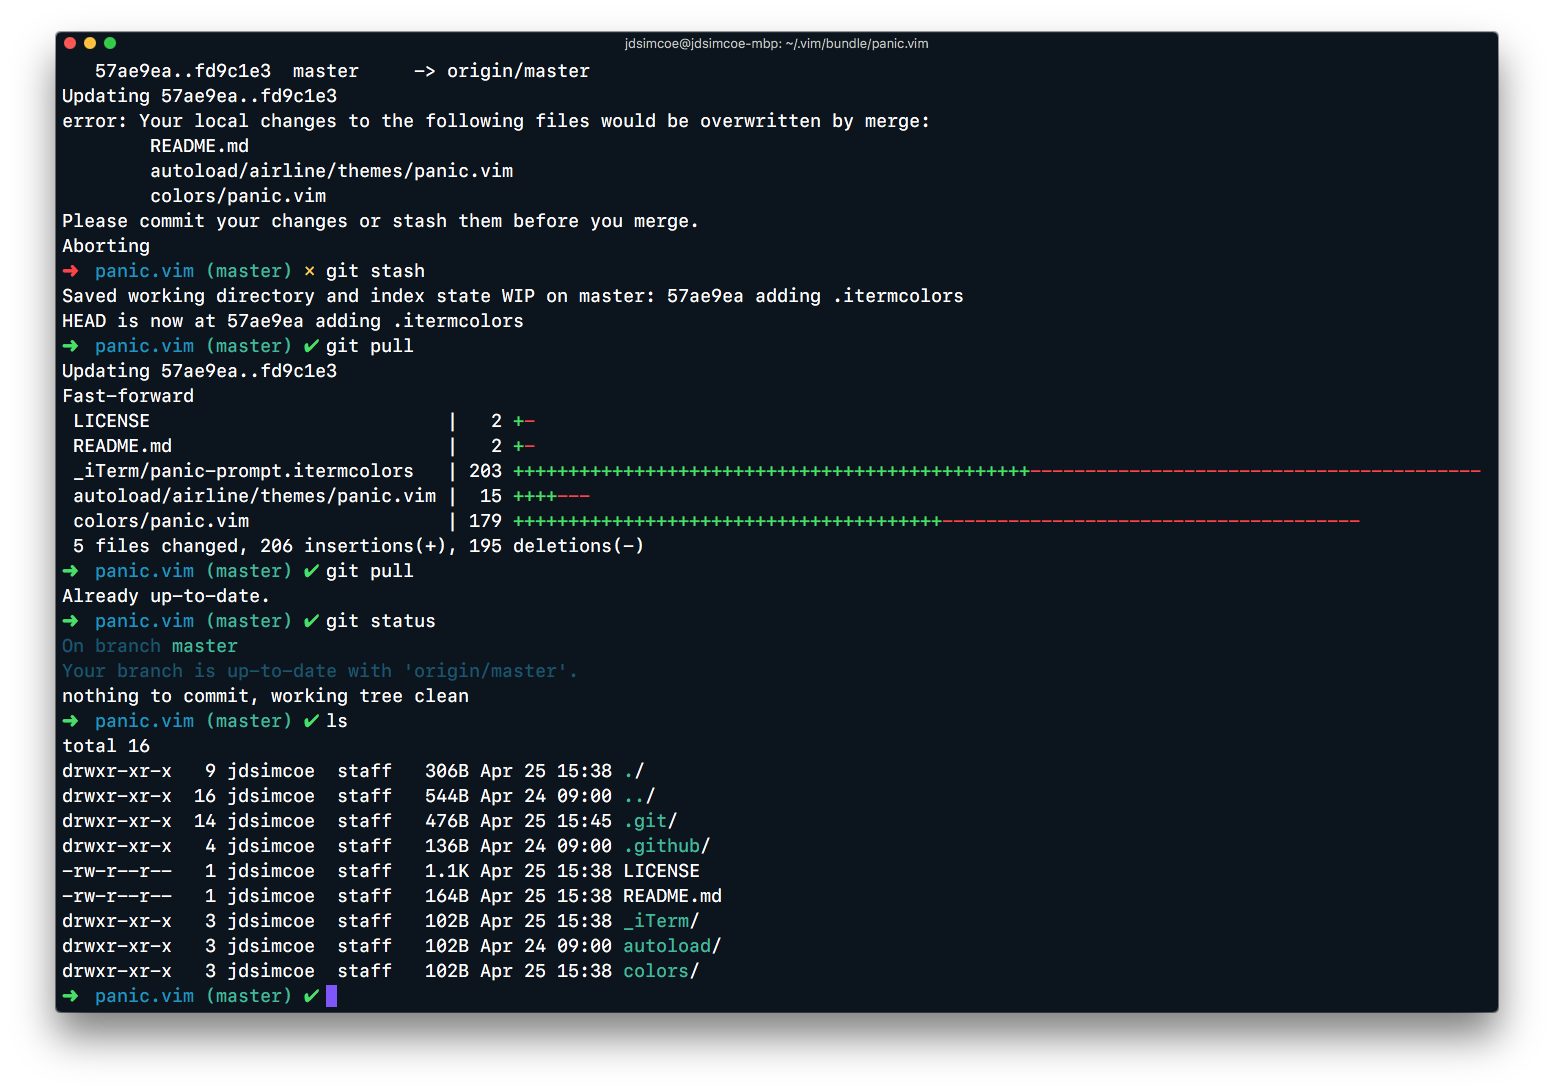This screenshot has width=1554, height=1092.
Task: Click the 'On branch master' line
Action: 150,646
